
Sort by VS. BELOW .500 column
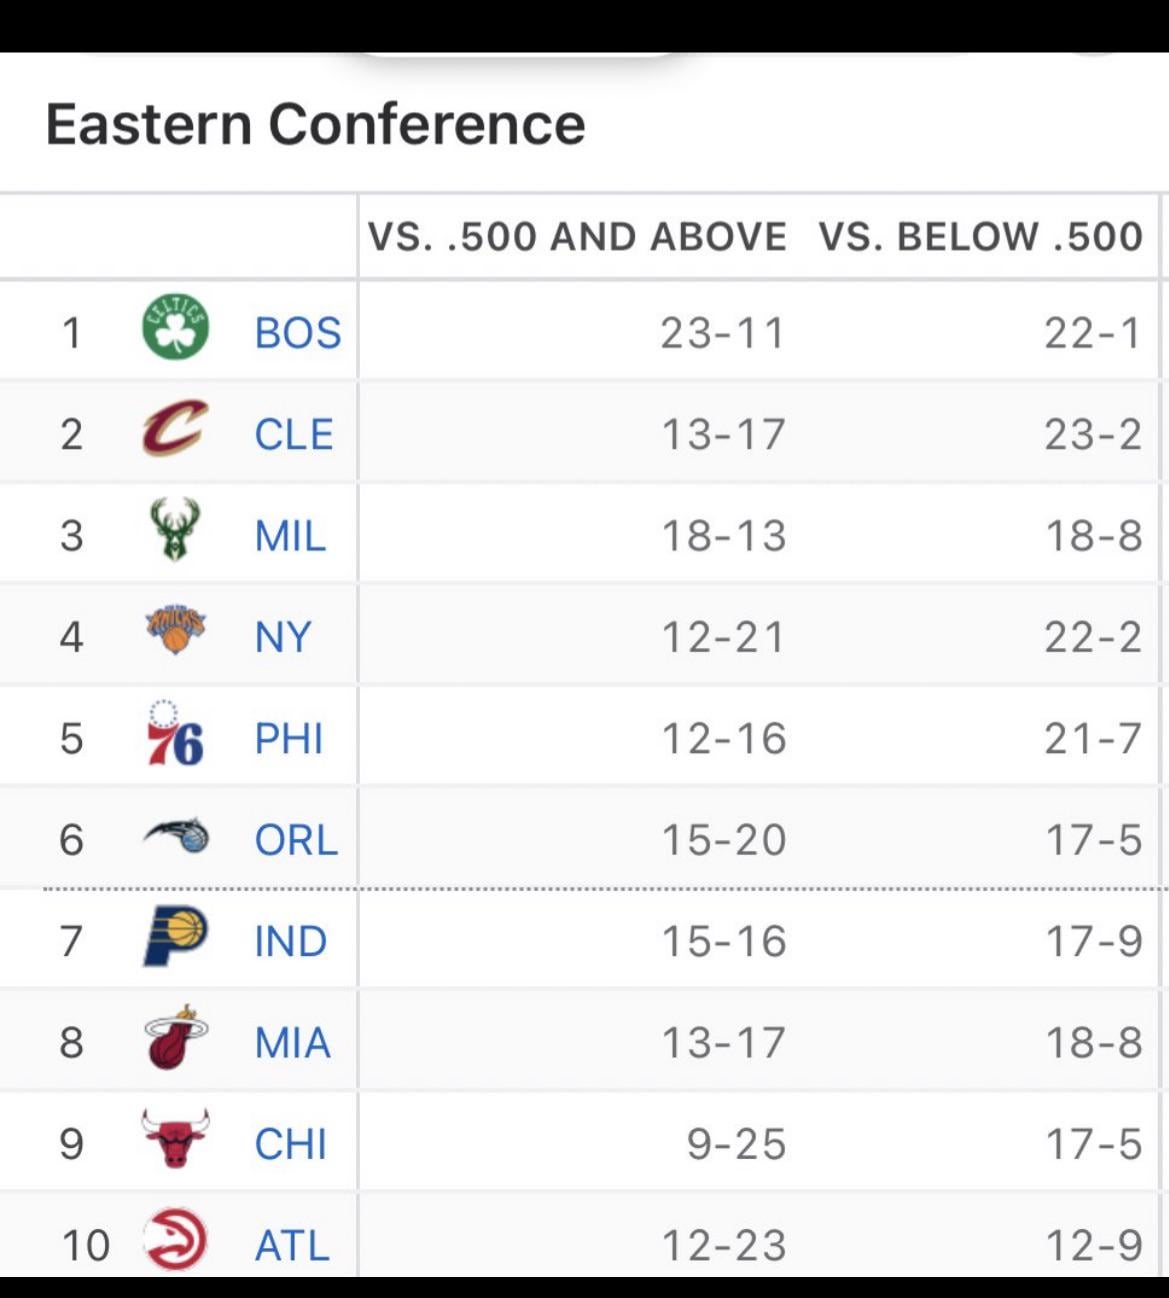pyautogui.click(x=980, y=237)
